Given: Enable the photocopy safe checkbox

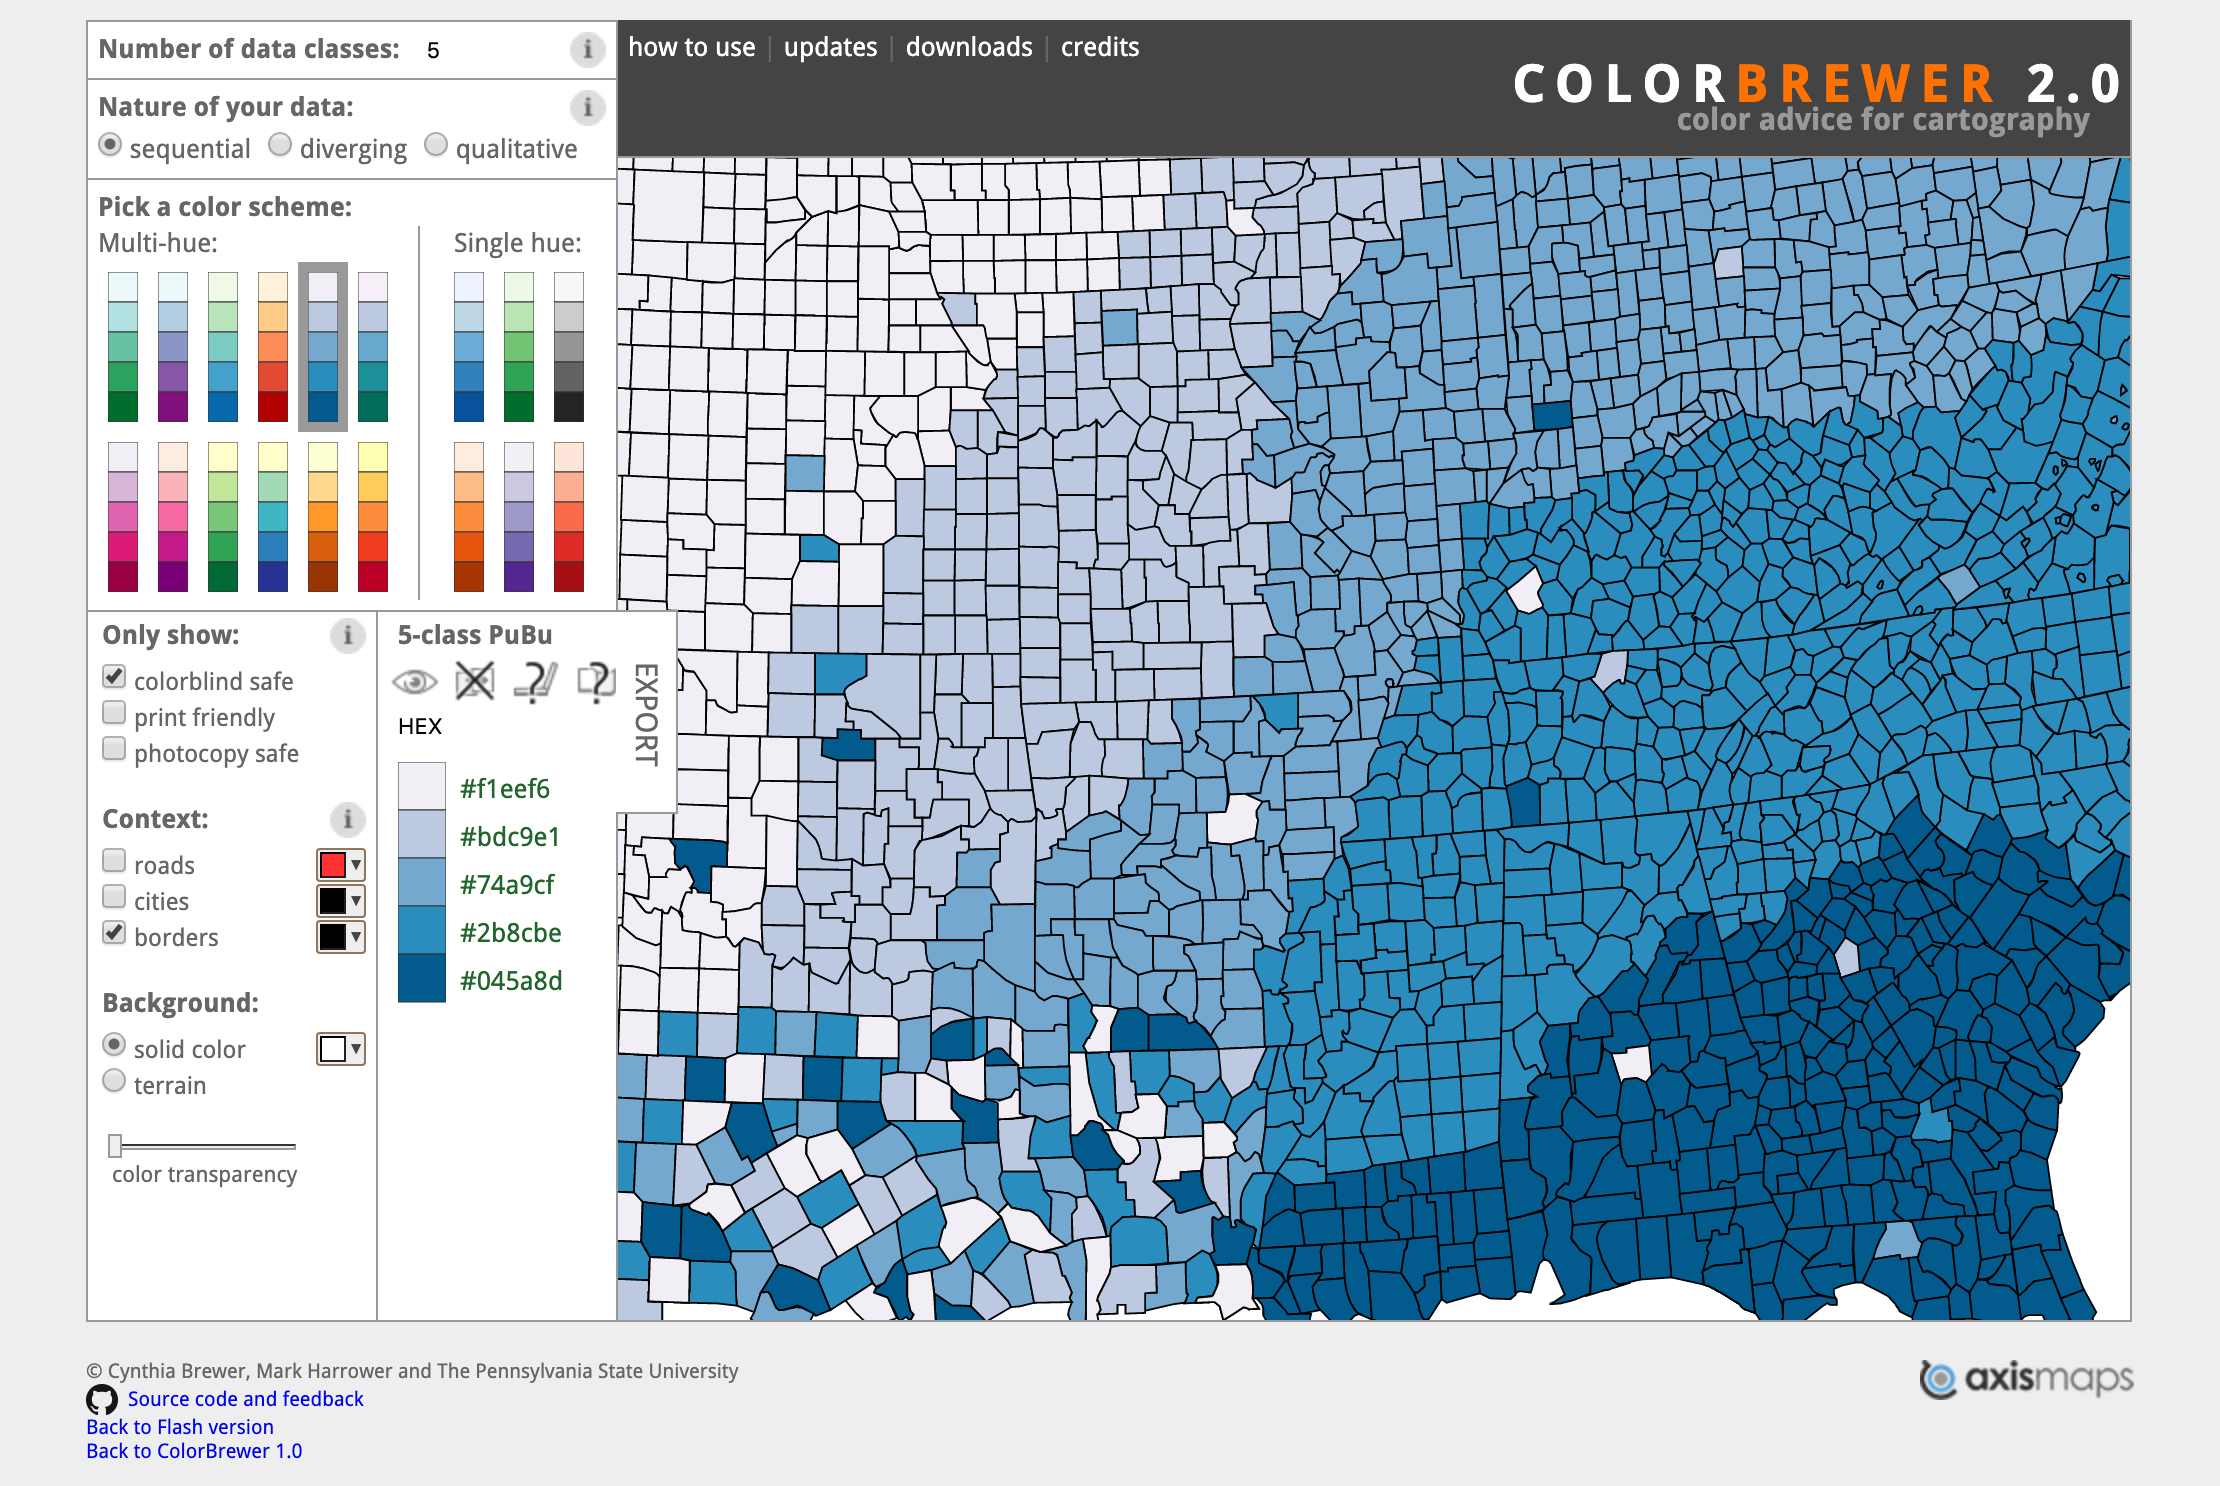Looking at the screenshot, I should point(114,749).
